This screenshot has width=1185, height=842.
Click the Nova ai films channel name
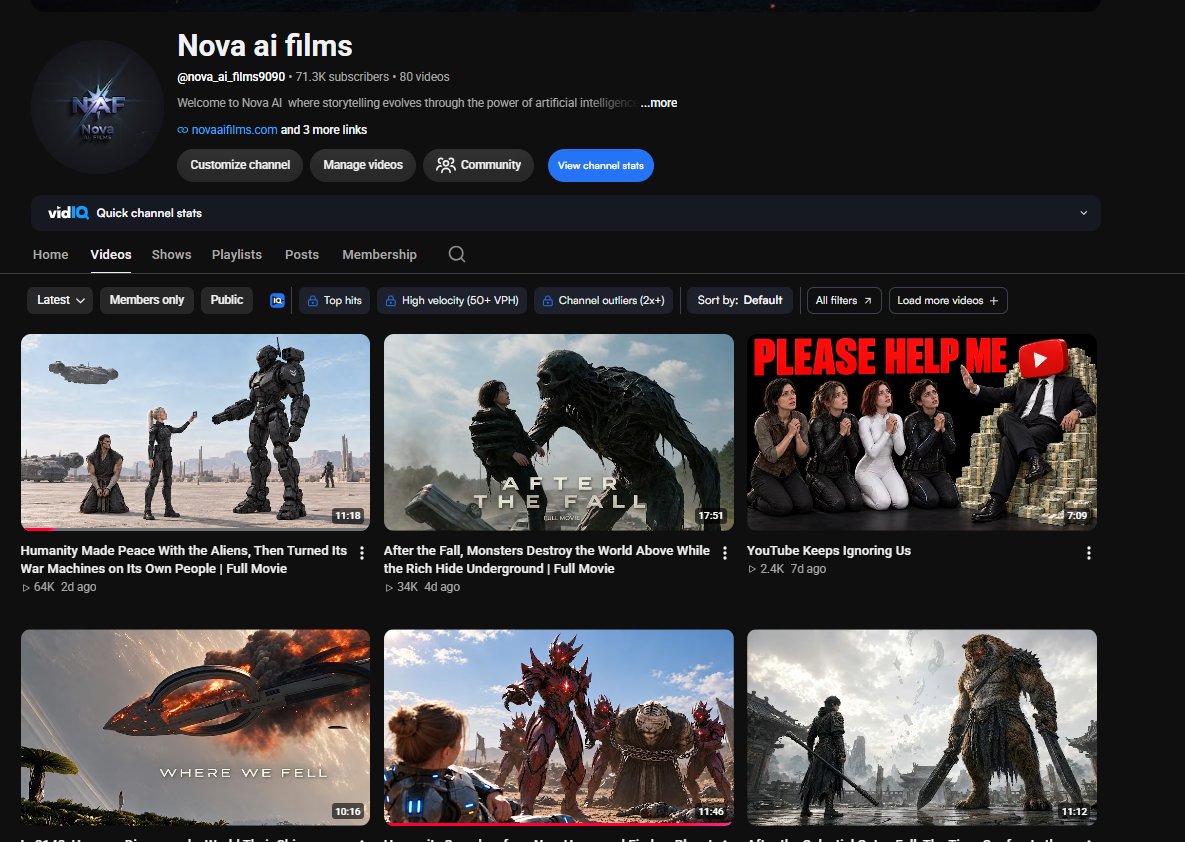[265, 45]
